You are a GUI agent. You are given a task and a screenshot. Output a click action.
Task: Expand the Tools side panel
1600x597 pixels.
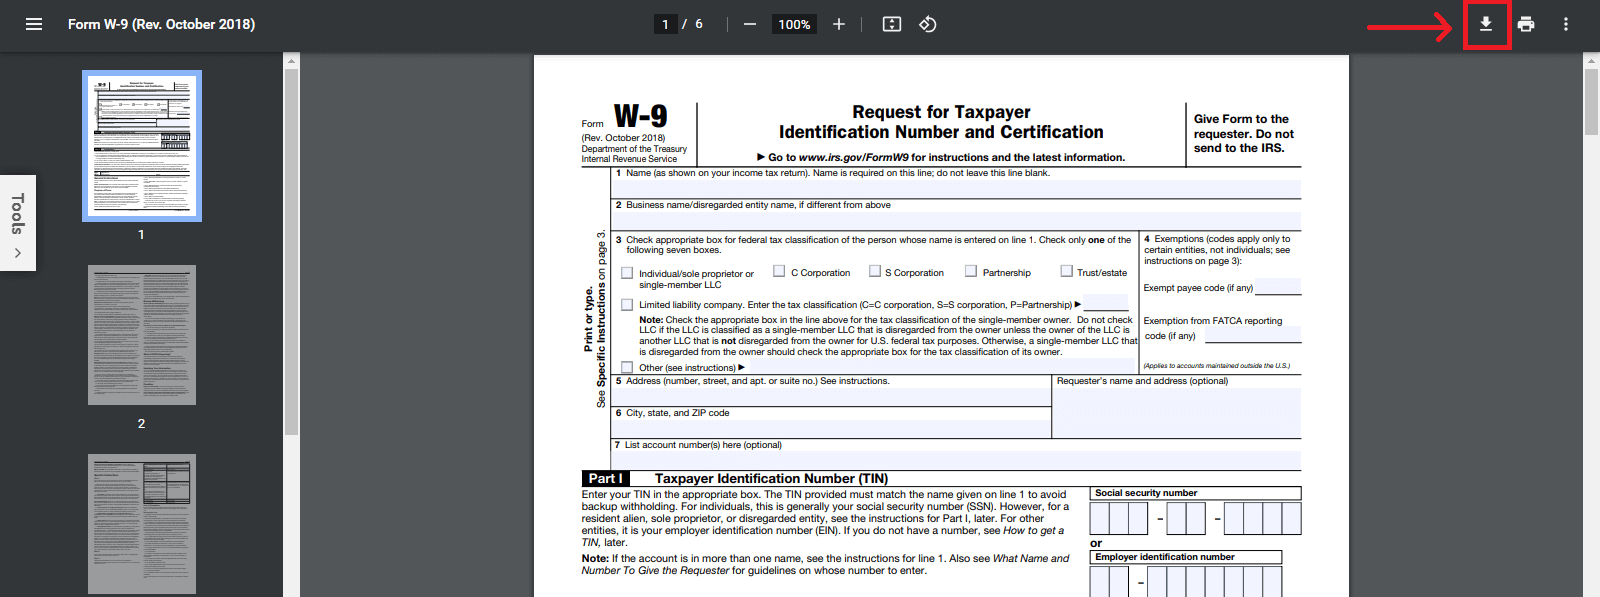click(18, 223)
